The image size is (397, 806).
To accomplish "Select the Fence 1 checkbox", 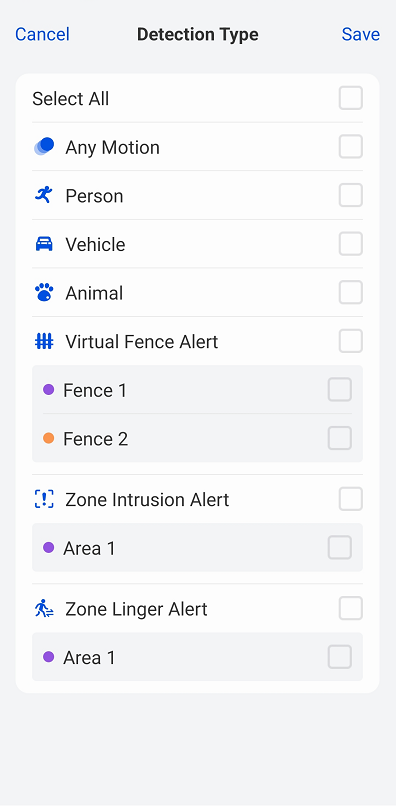I will [340, 390].
